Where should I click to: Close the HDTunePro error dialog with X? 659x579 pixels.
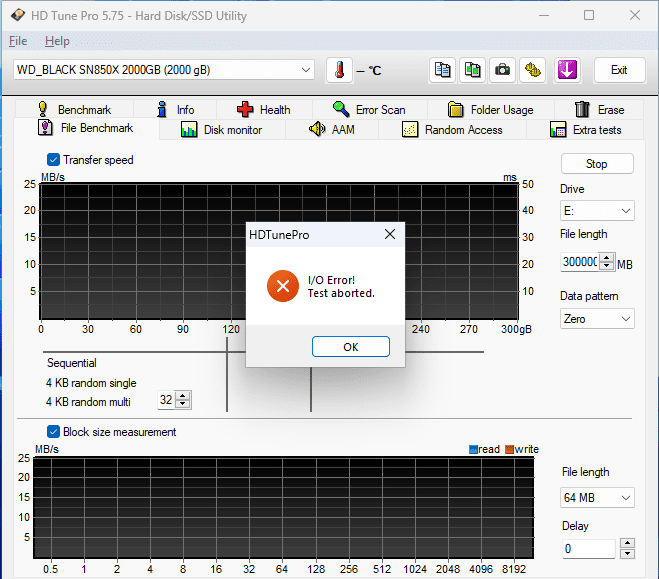click(x=390, y=234)
